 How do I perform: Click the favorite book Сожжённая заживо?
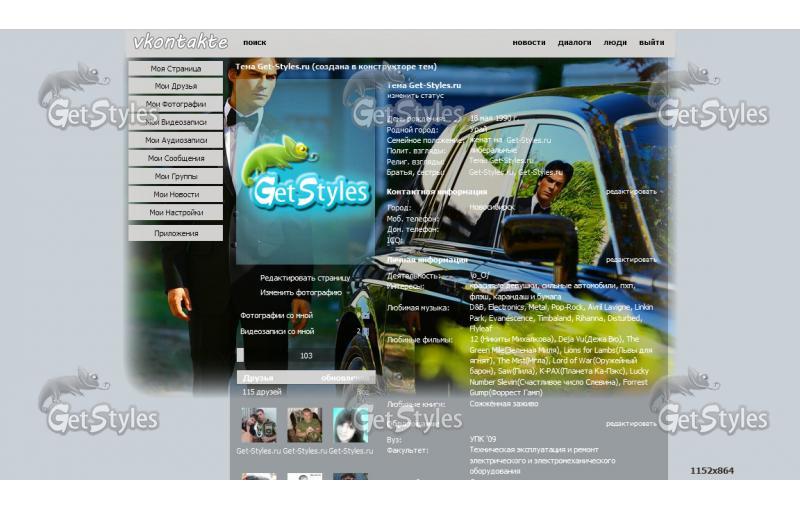pyautogui.click(x=504, y=404)
